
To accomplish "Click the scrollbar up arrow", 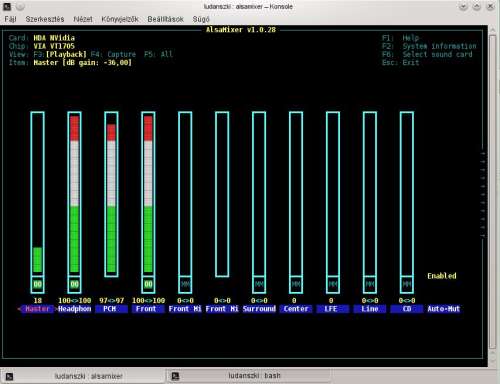I will (x=493, y=30).
